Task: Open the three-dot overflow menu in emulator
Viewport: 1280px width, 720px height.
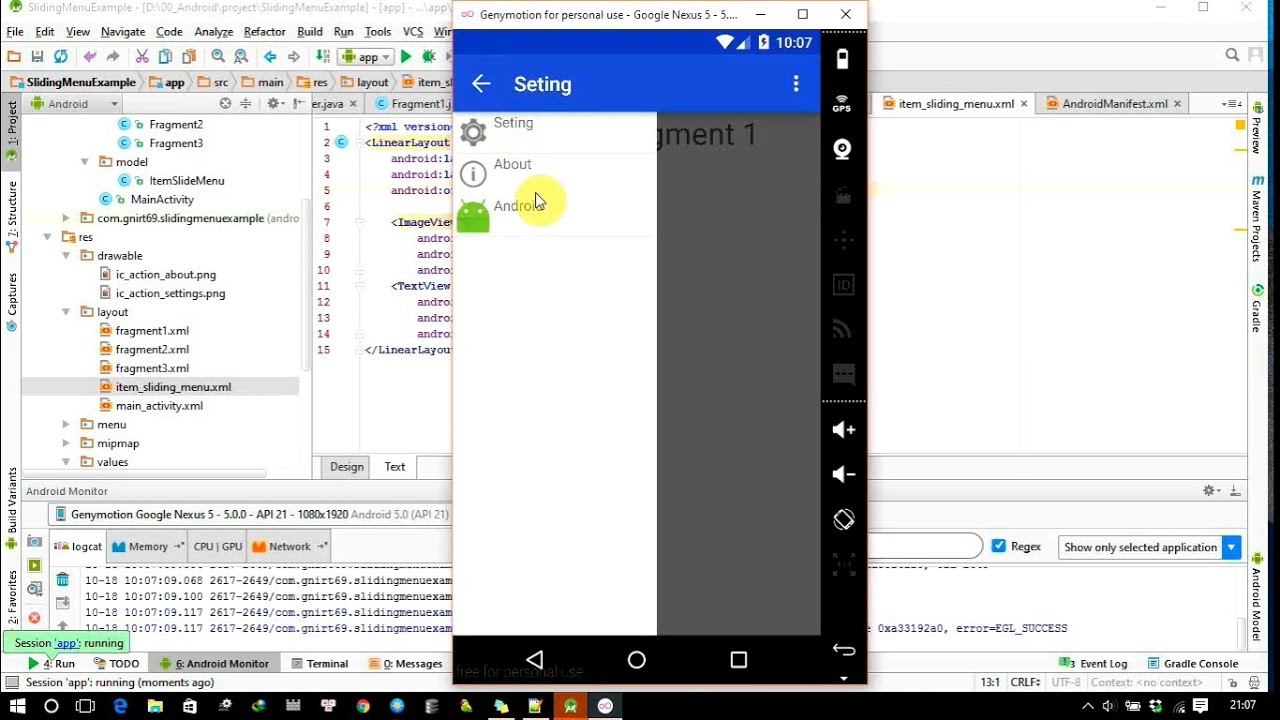Action: (x=796, y=84)
